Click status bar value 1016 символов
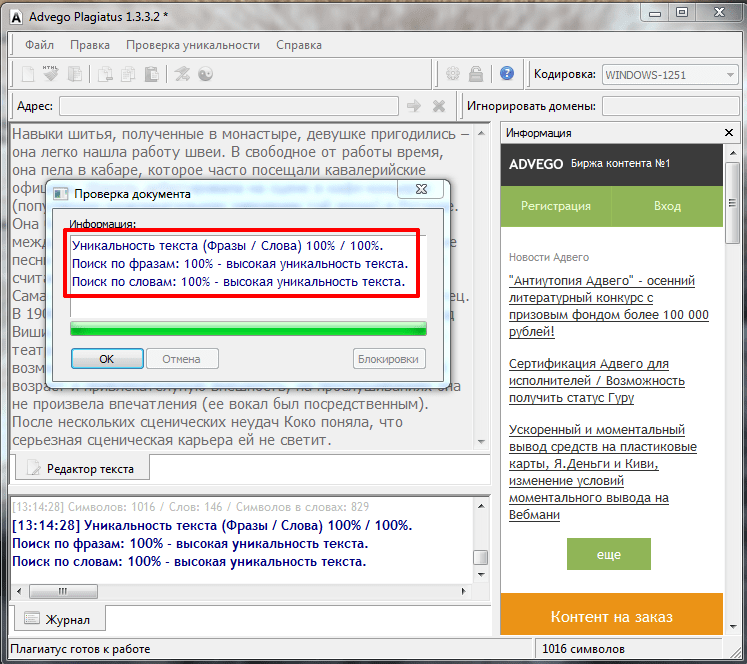Image resolution: width=747 pixels, height=664 pixels. pyautogui.click(x=583, y=649)
